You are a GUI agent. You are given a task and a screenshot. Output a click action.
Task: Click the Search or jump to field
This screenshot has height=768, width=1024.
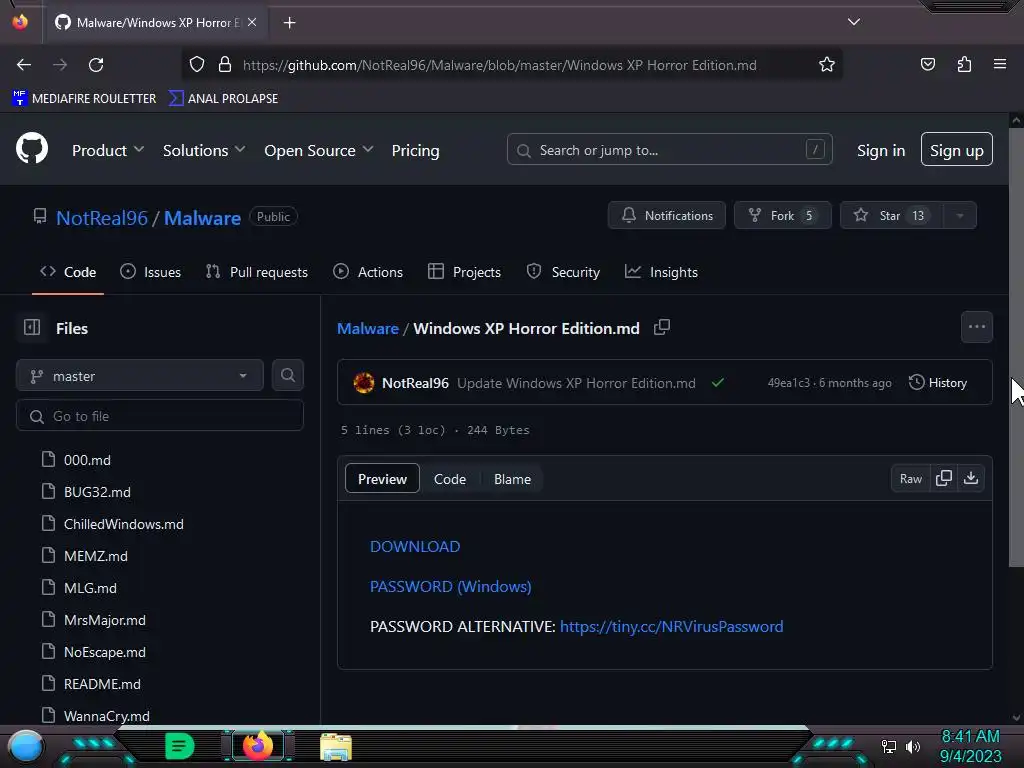(669, 150)
